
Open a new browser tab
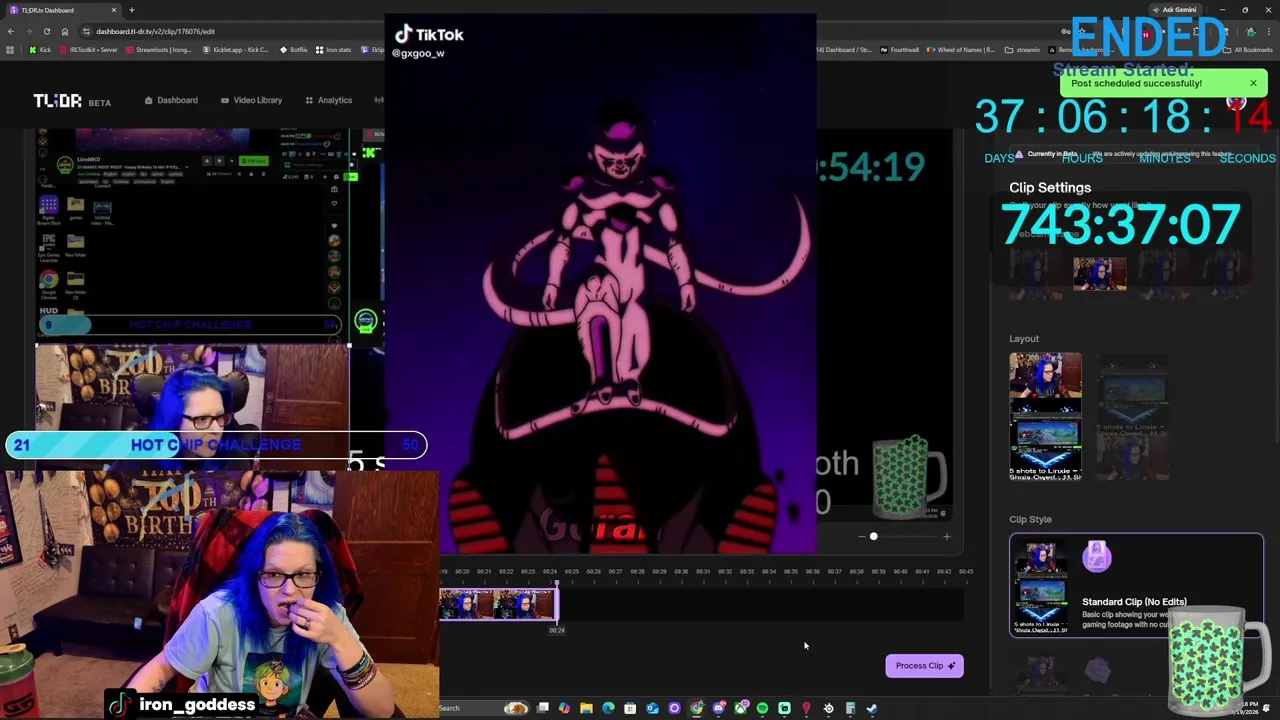coord(131,10)
